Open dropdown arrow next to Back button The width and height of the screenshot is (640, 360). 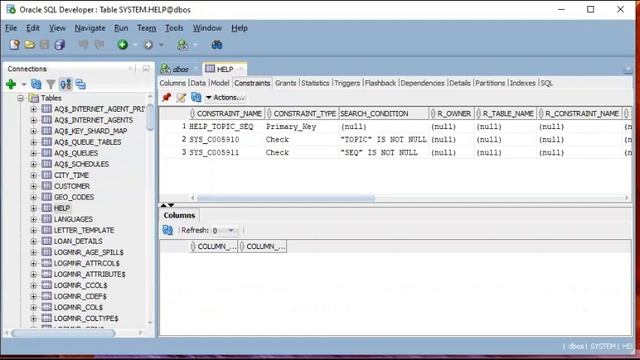[x=135, y=45]
